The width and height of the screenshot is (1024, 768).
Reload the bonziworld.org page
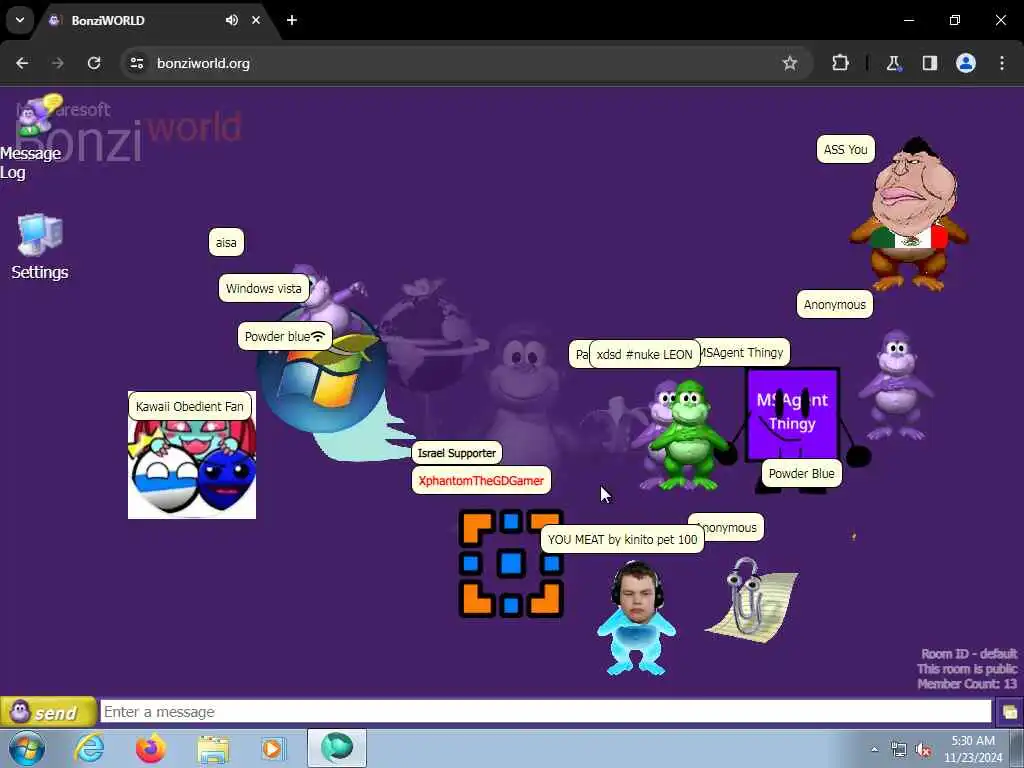pos(94,63)
